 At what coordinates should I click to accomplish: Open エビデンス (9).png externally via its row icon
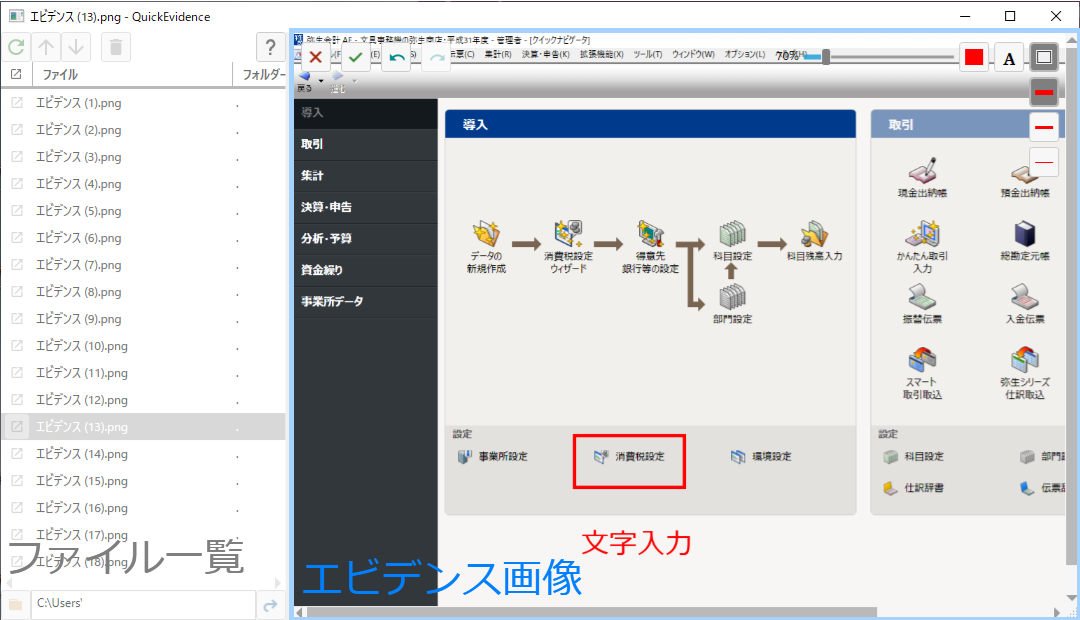(17, 318)
